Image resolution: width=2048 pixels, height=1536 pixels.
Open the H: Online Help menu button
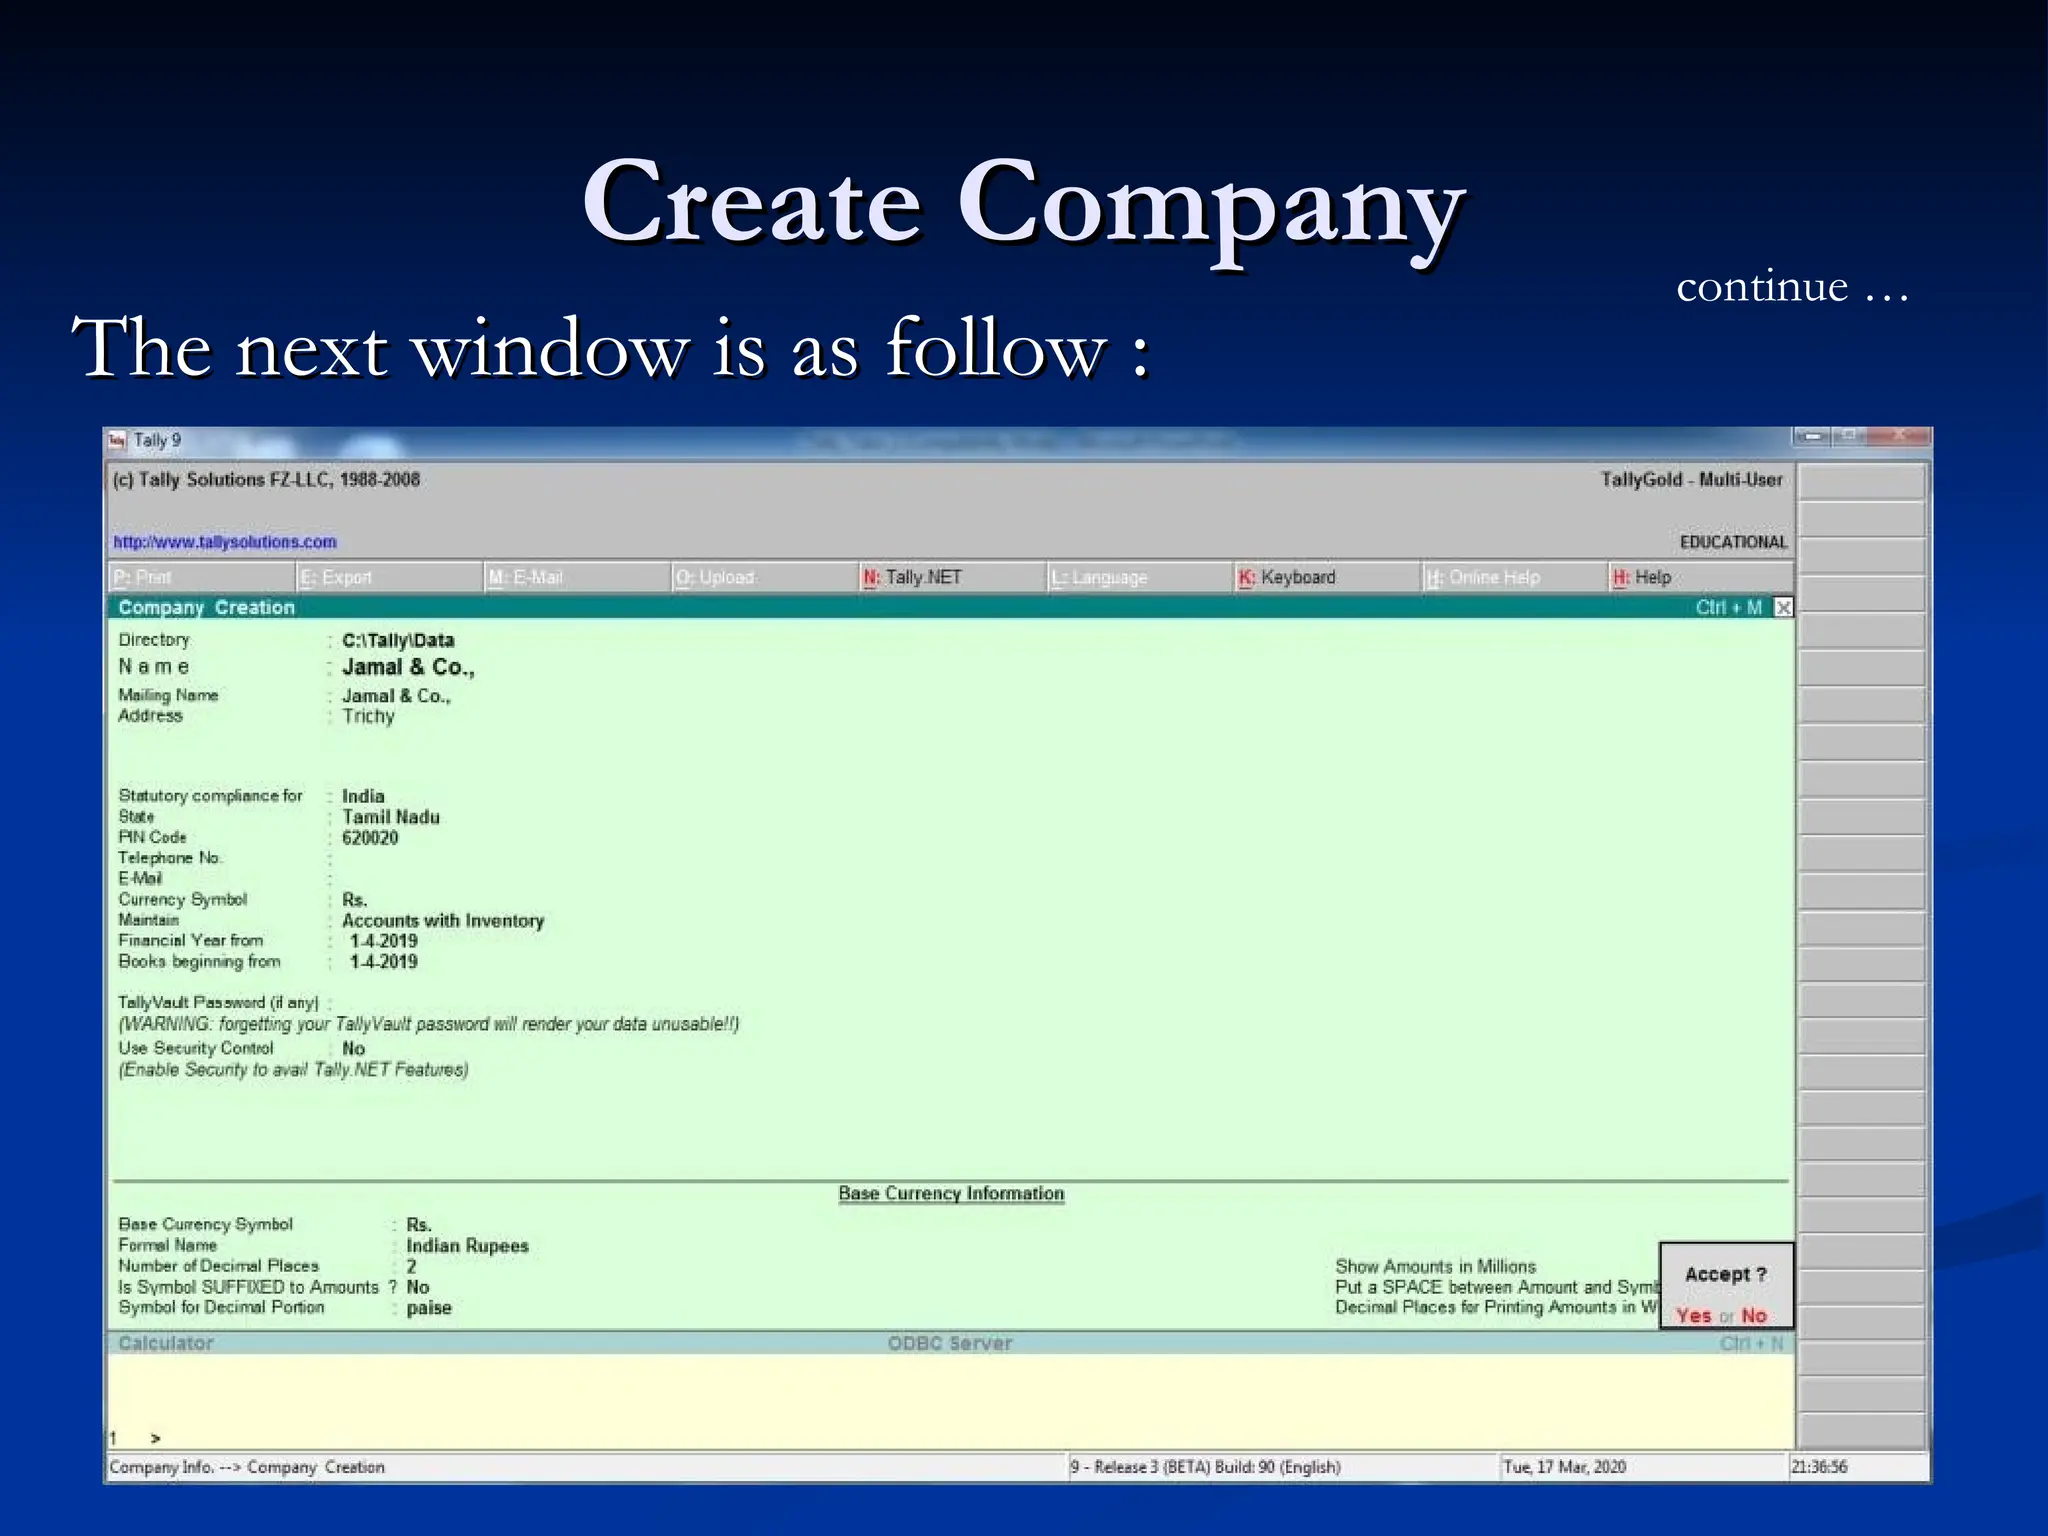pos(1517,577)
